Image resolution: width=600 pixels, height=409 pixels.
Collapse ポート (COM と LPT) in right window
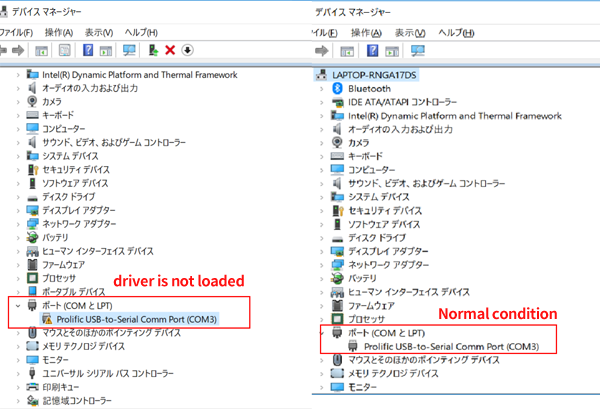[x=322, y=333]
